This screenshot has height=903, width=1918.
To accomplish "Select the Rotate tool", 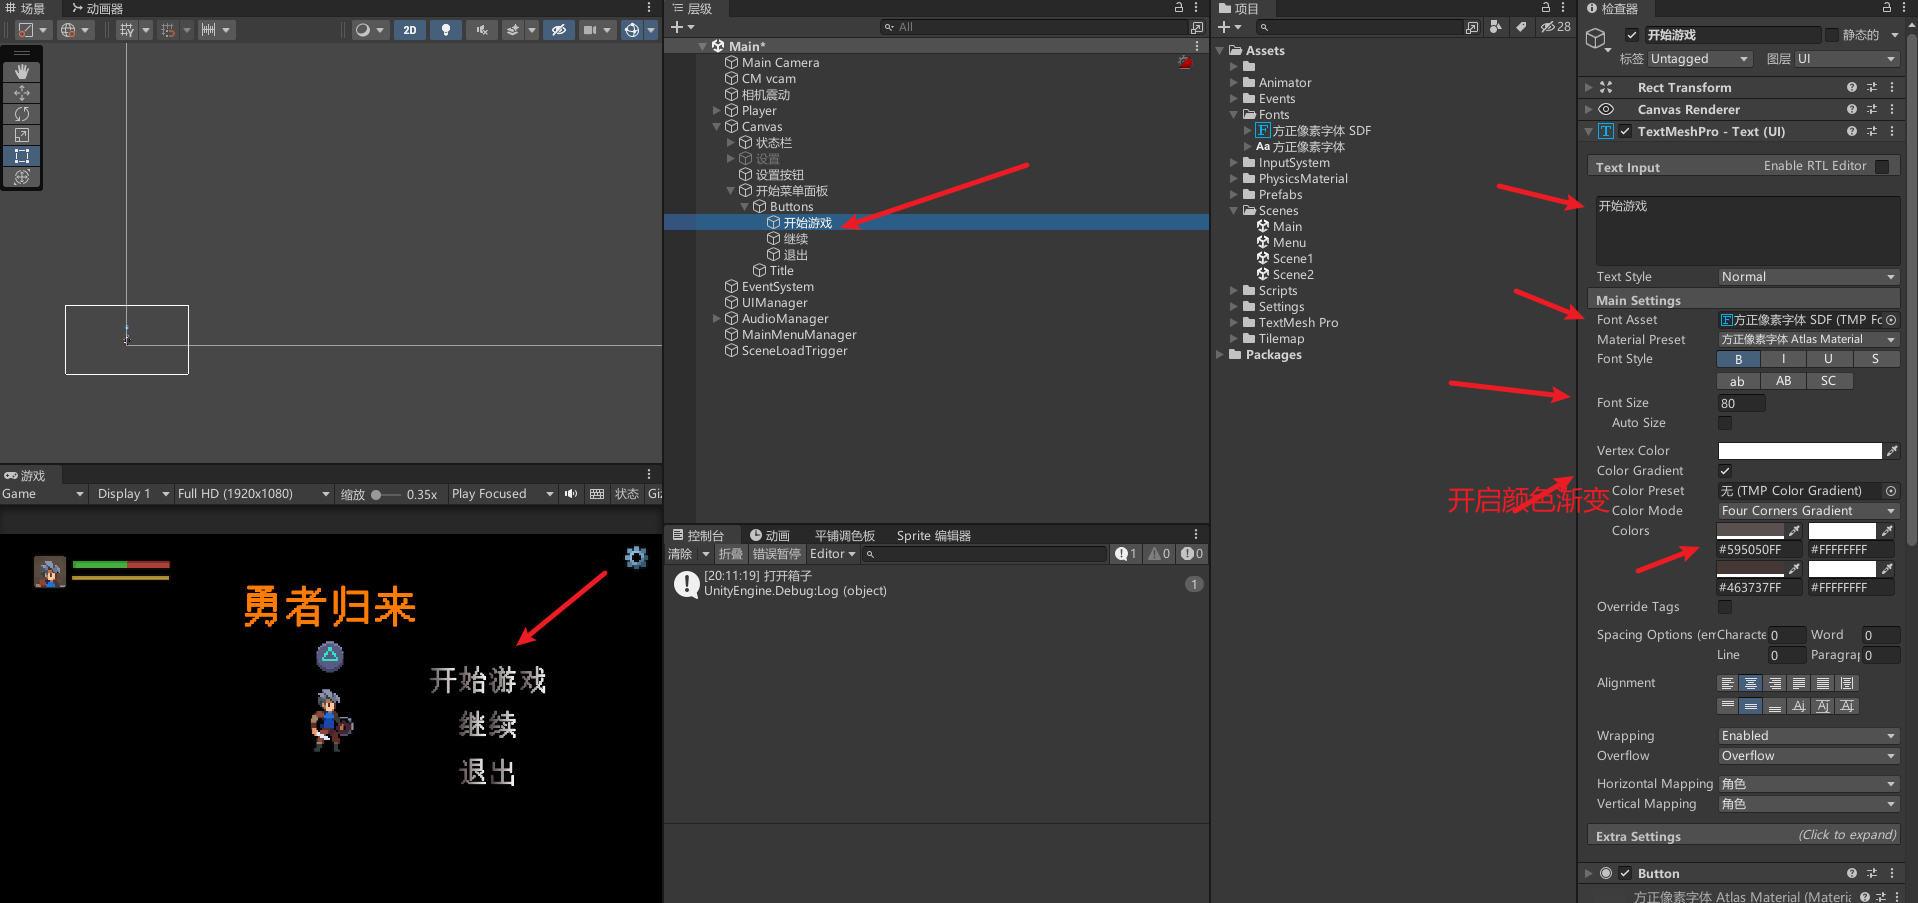I will coord(21,113).
